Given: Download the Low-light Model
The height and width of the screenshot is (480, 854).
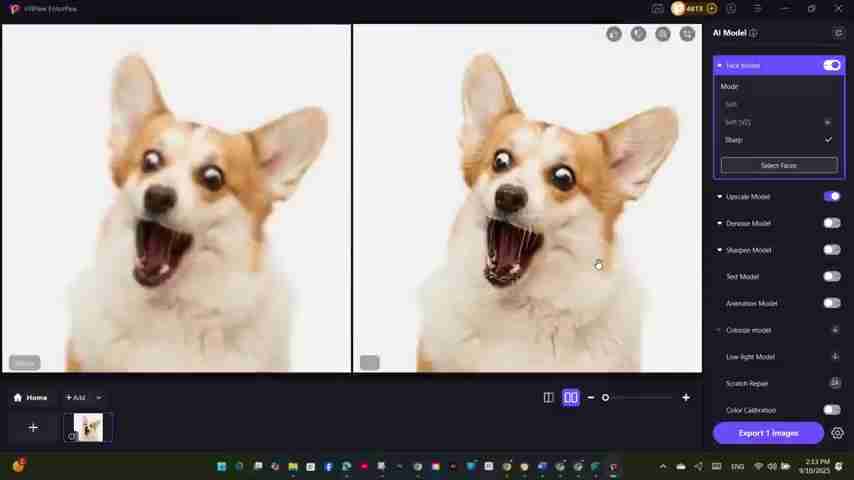Looking at the screenshot, I should pos(834,356).
